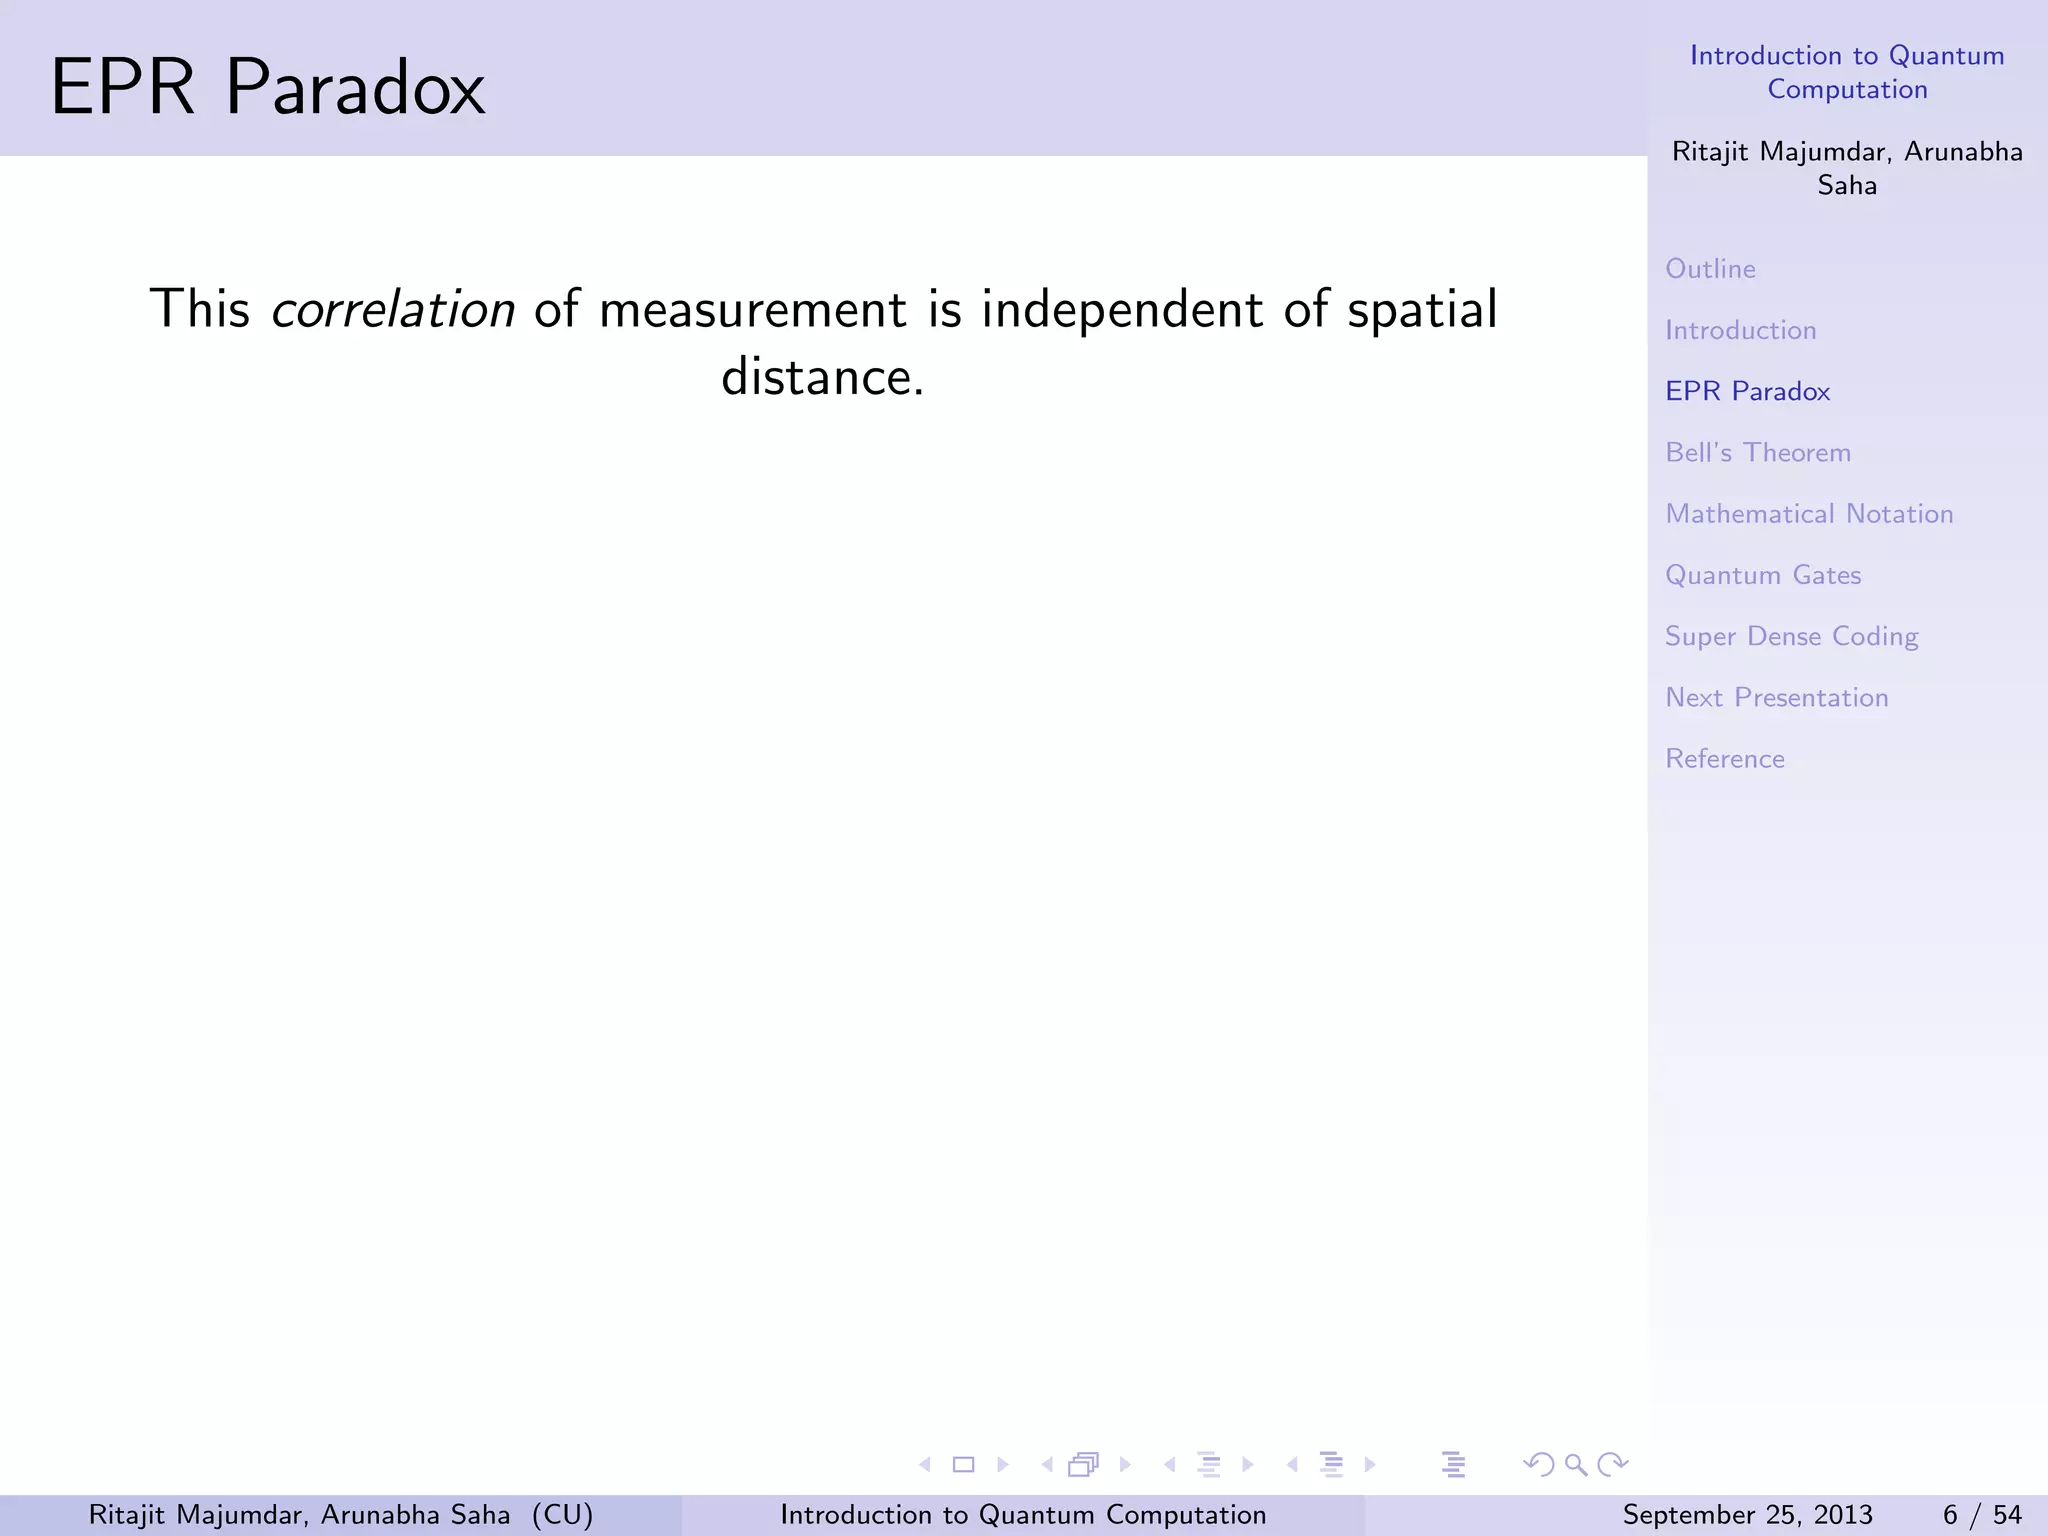Go to previous frame arrow
Viewport: 2048px width, 1536px height.
[x=1047, y=1464]
